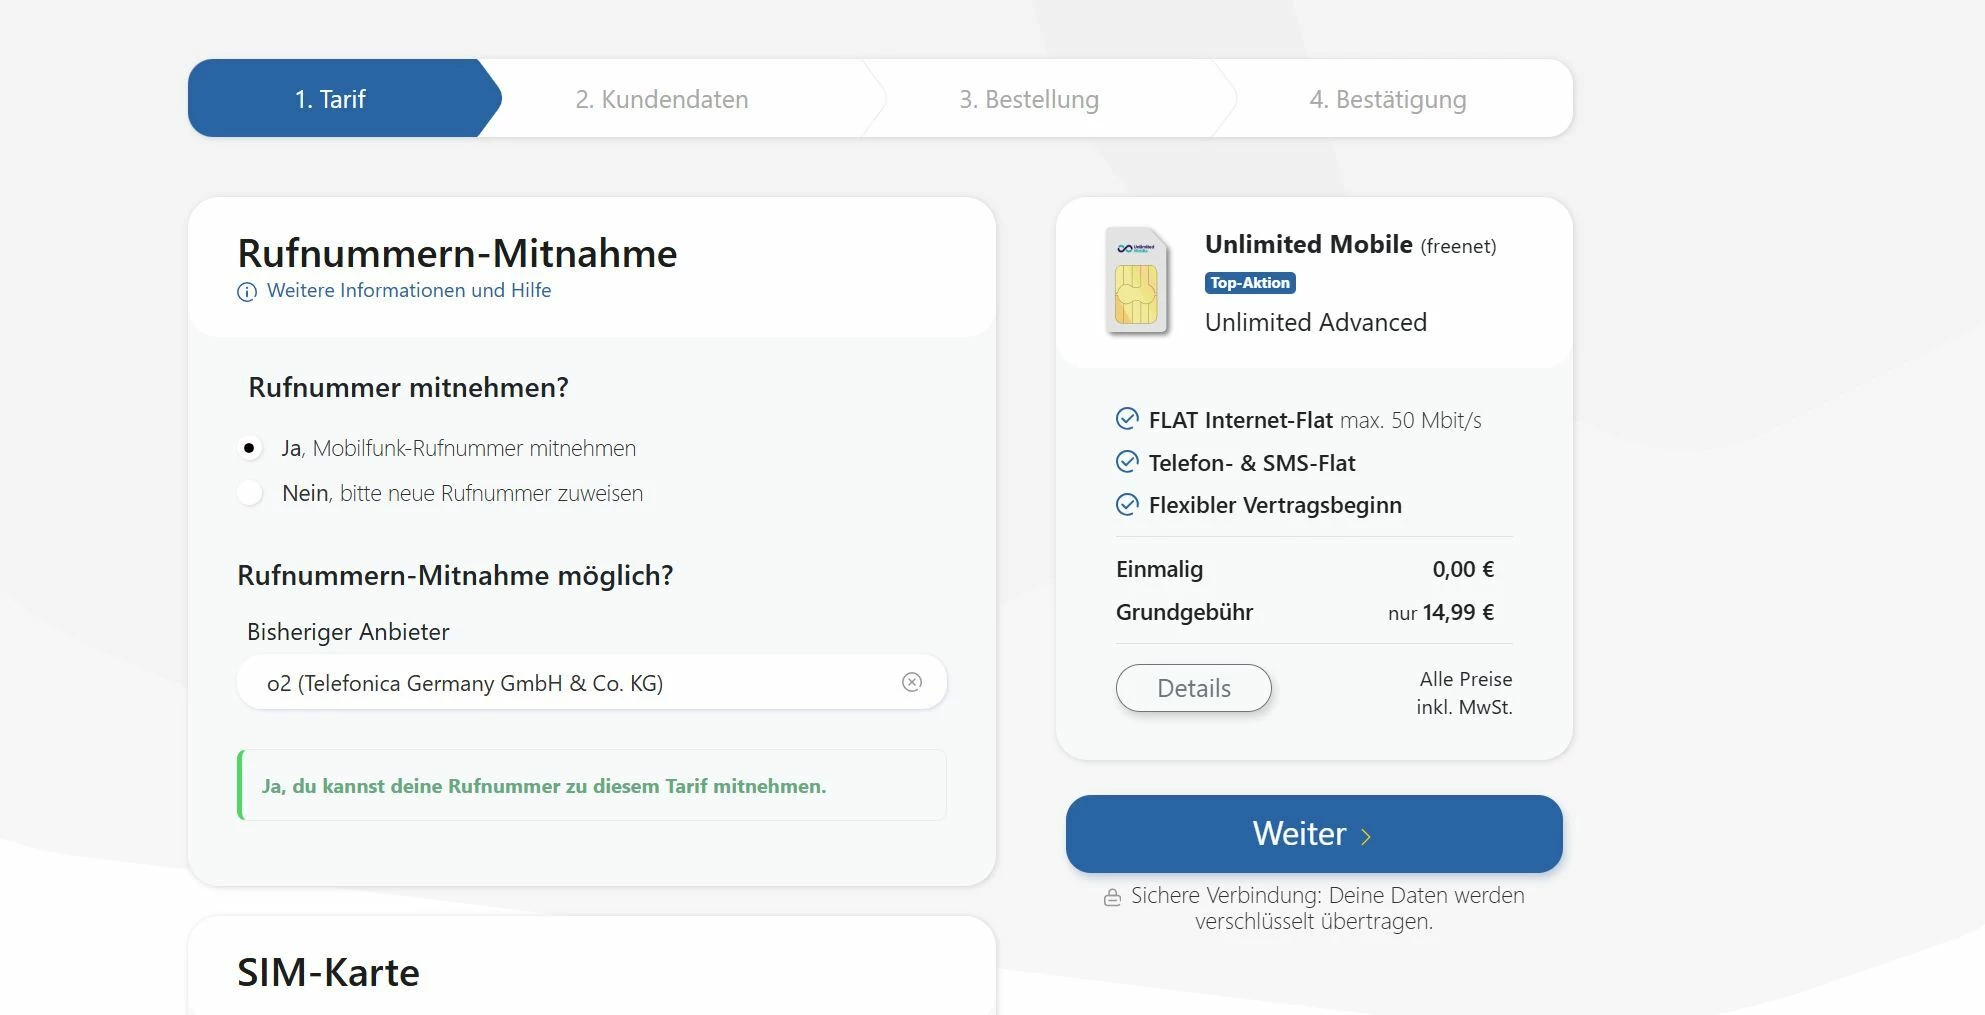Click the Rufnummern-Mitnahme heading
1985x1015 pixels.
[x=457, y=253]
